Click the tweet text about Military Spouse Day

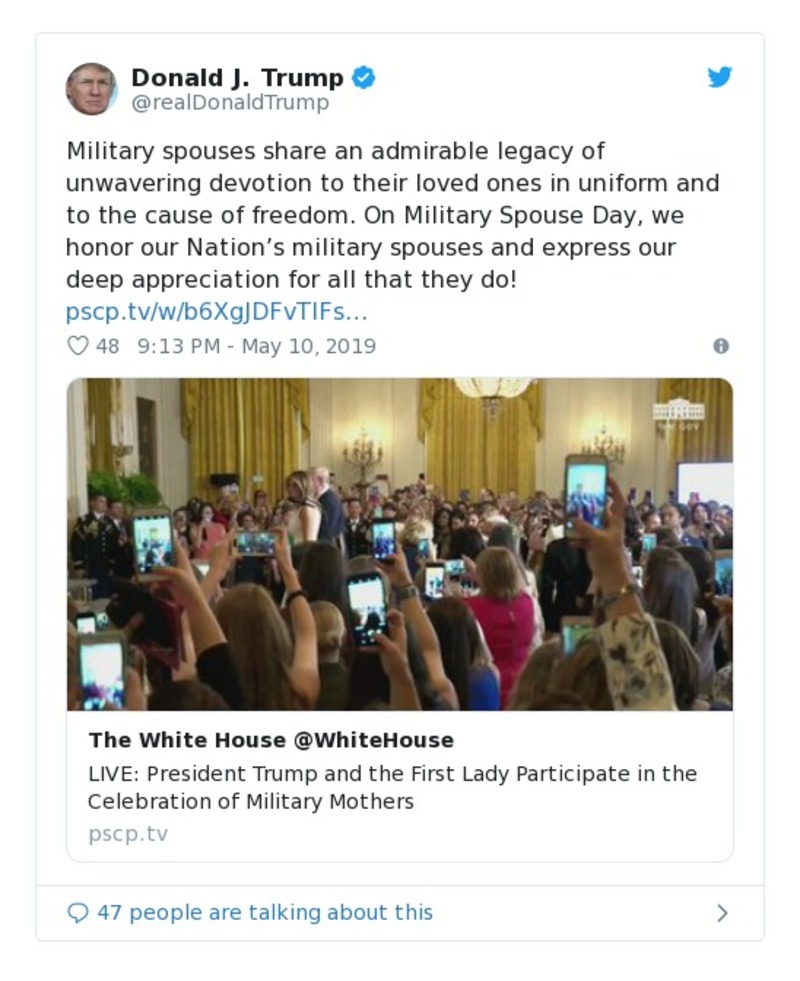(392, 216)
